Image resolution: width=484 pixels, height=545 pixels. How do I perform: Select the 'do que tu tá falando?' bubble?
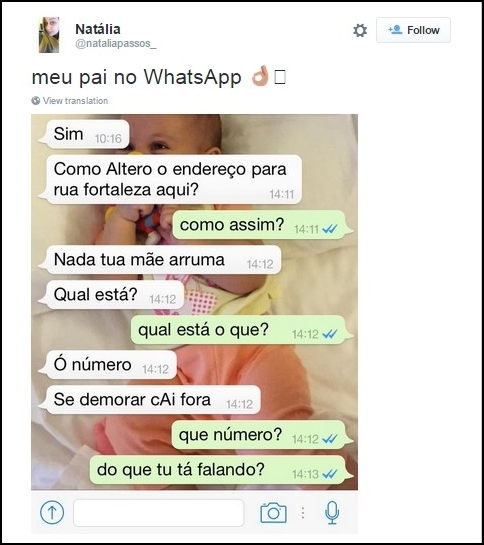point(221,470)
